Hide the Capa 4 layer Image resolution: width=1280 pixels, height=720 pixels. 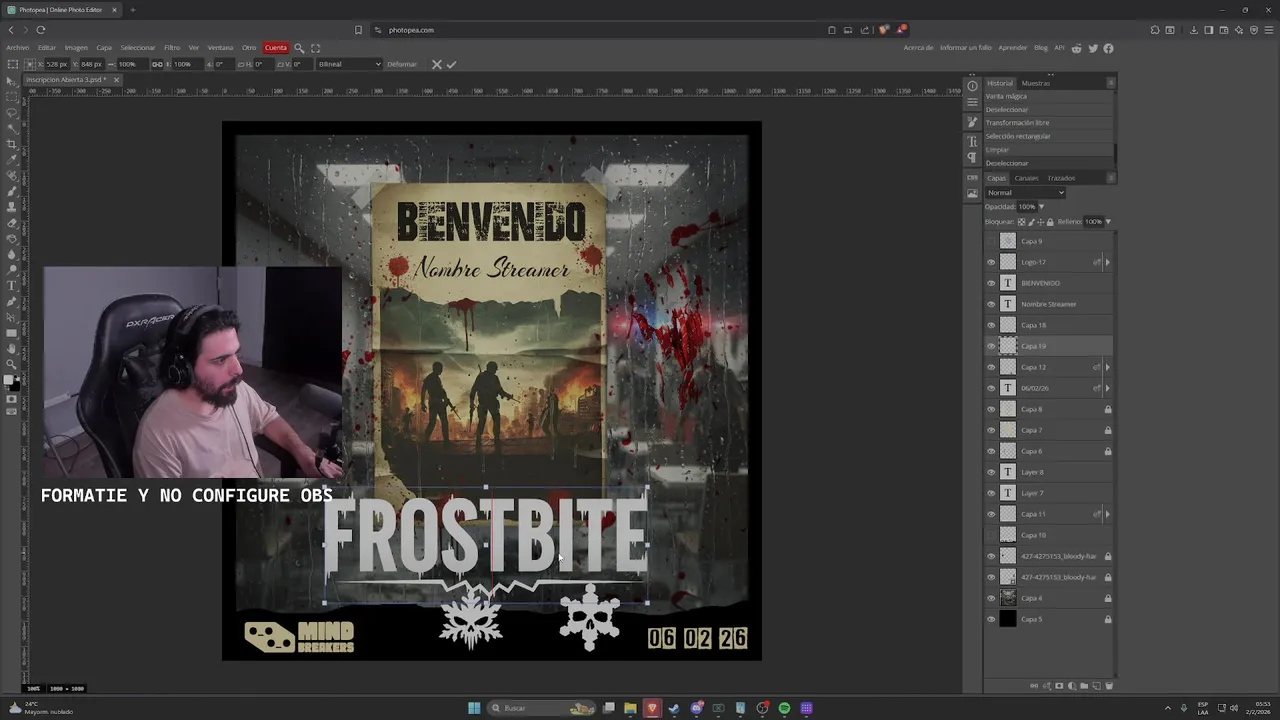991,598
